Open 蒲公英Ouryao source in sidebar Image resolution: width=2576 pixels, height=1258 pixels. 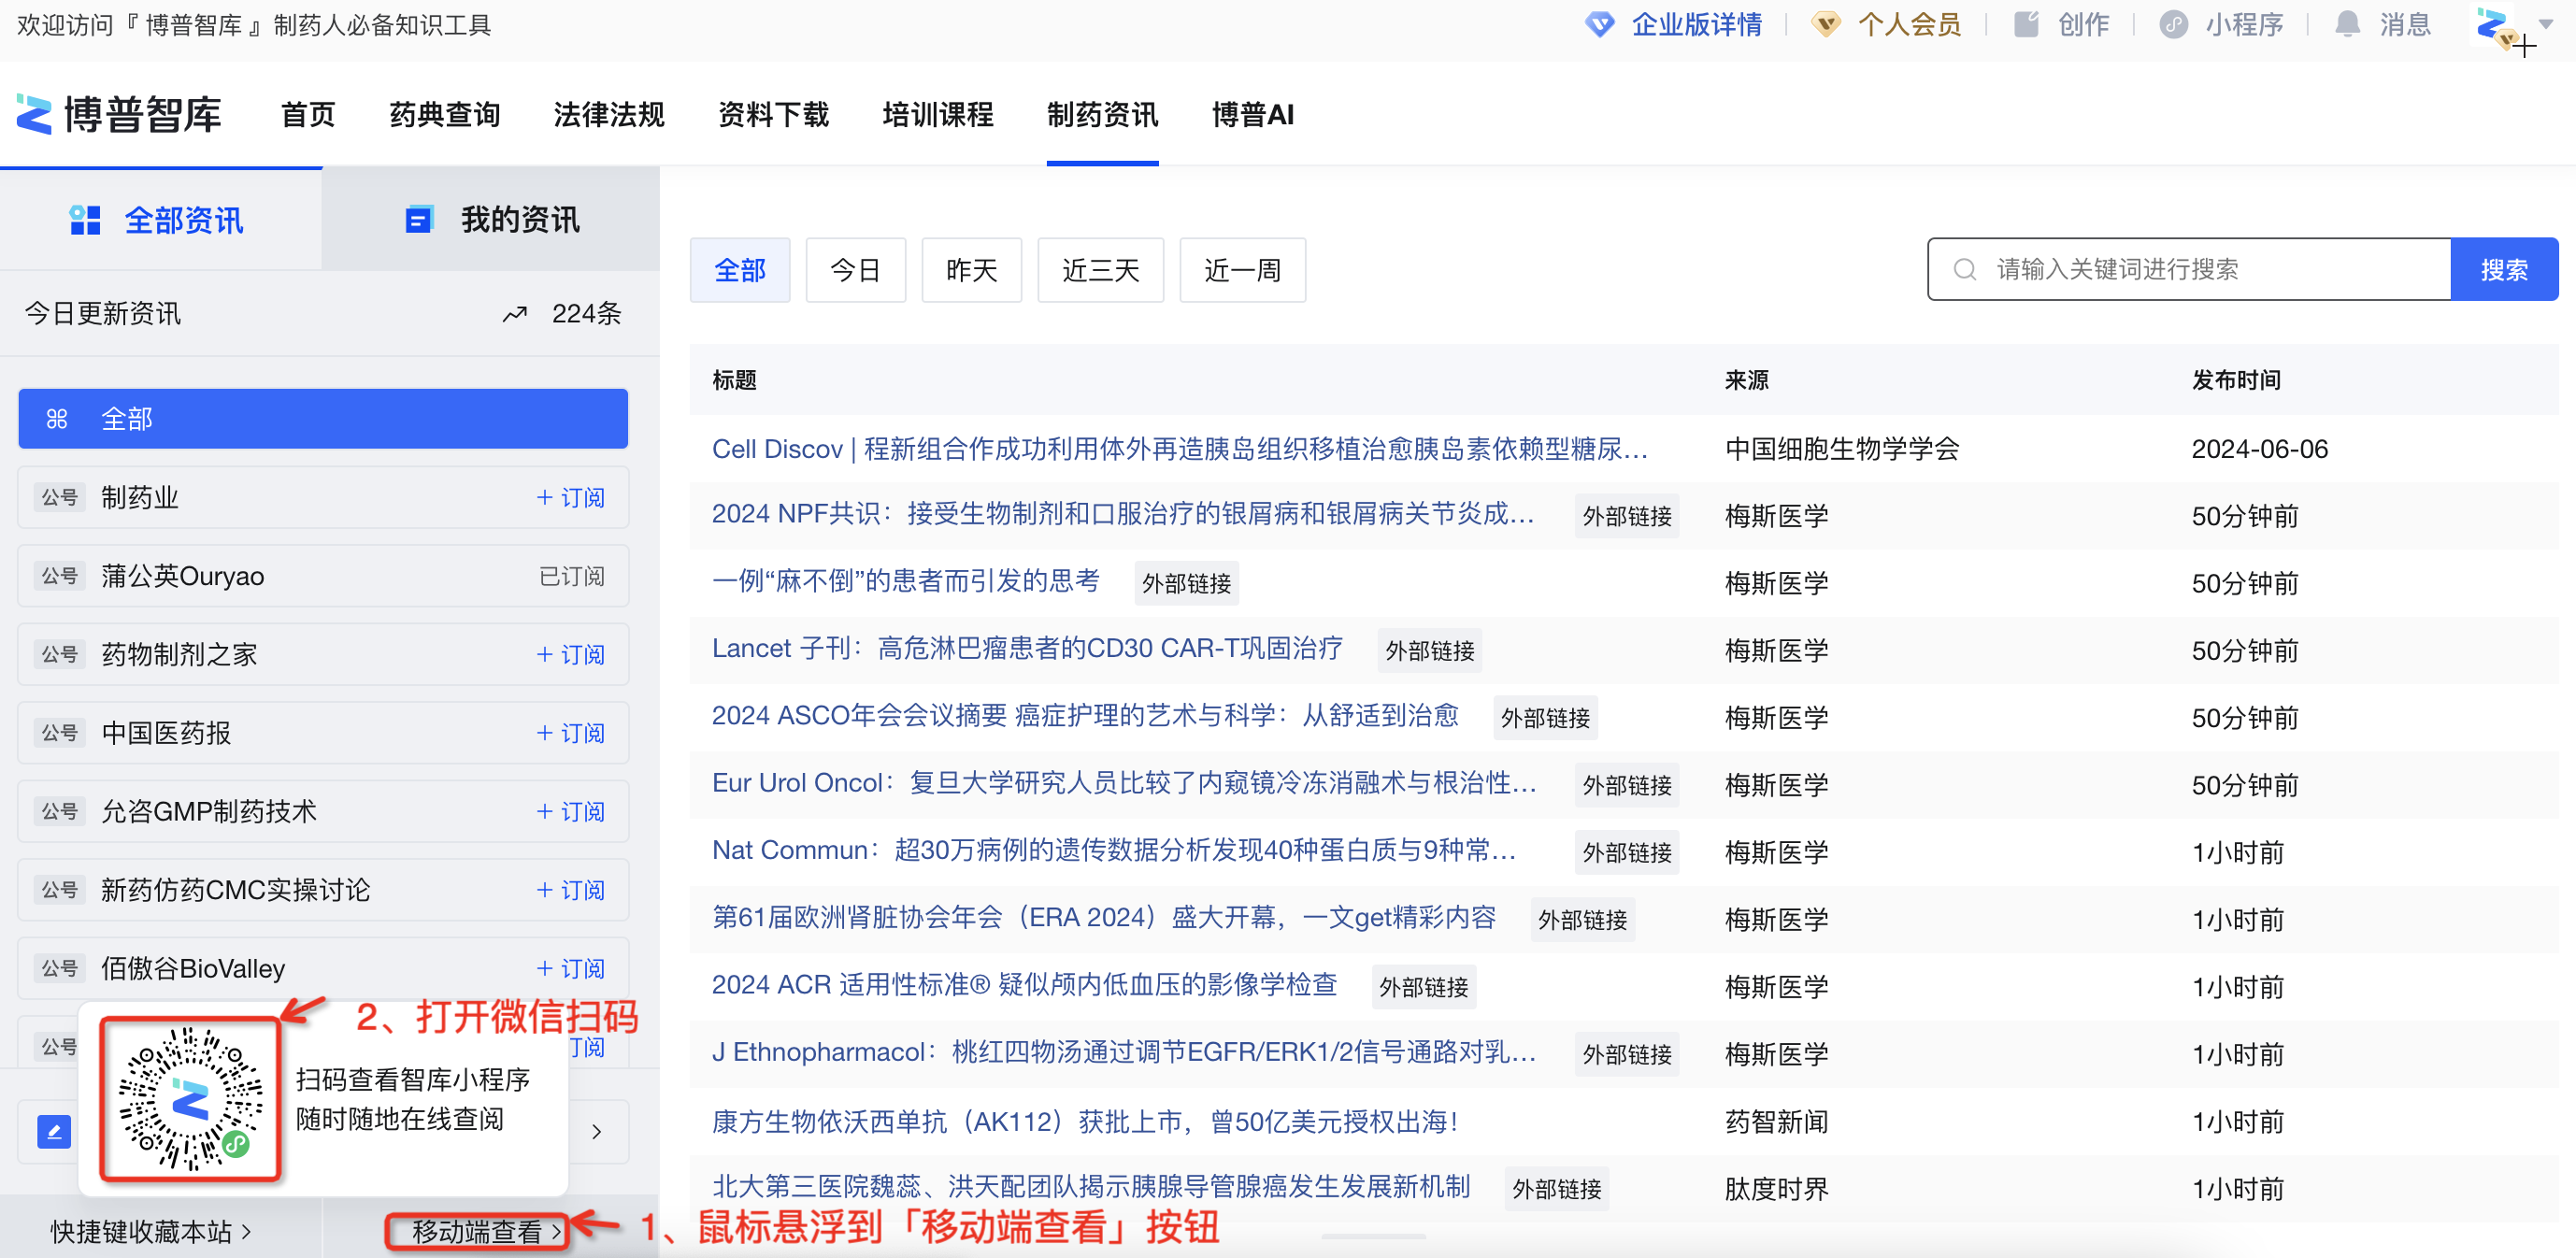tap(183, 576)
